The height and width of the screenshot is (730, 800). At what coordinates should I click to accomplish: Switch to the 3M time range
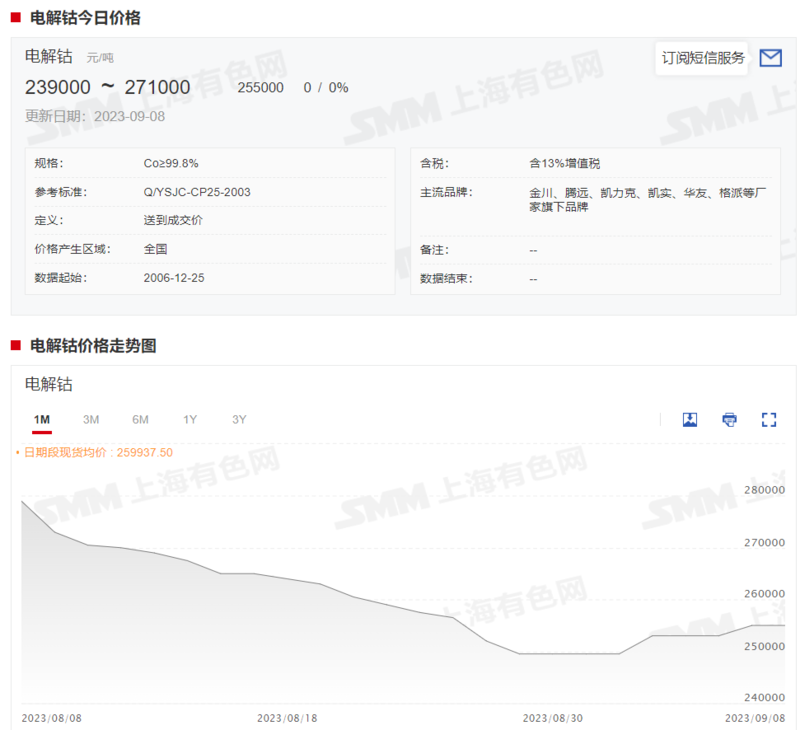point(91,419)
